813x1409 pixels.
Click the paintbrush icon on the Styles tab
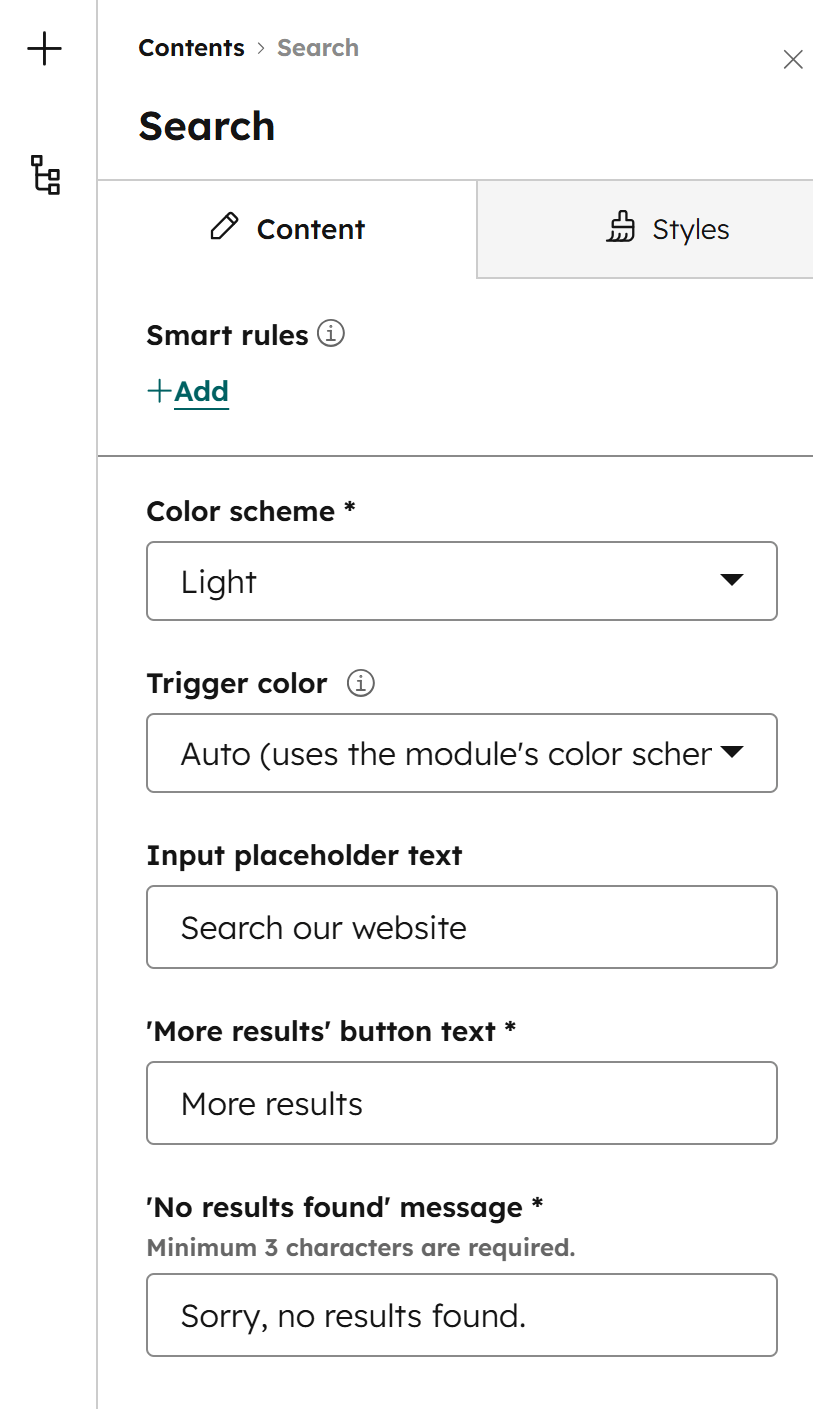tap(622, 228)
